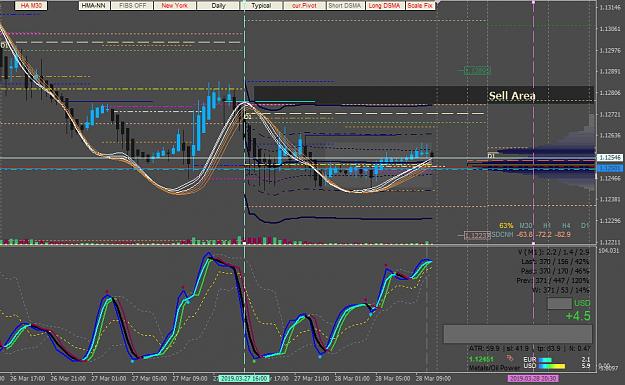Click the 1.12636 price scale value

coord(610,136)
